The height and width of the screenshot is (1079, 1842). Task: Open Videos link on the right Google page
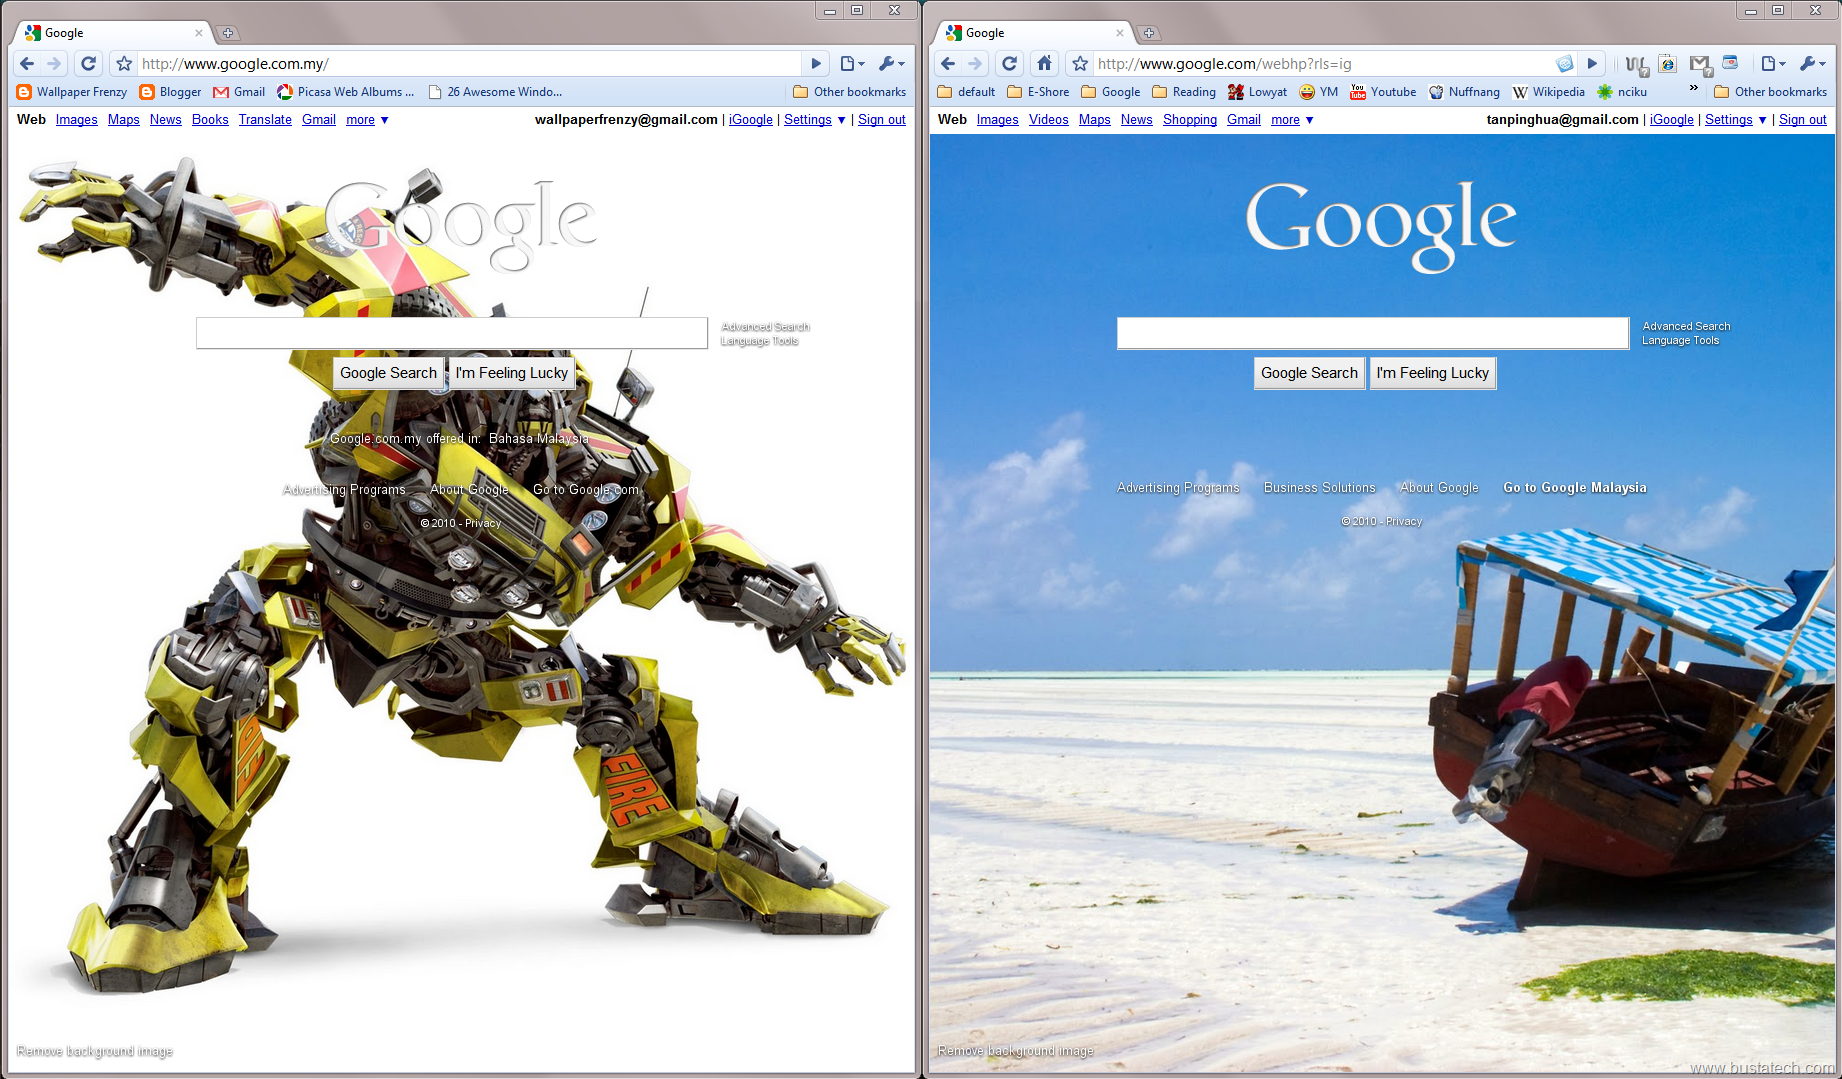(1048, 120)
